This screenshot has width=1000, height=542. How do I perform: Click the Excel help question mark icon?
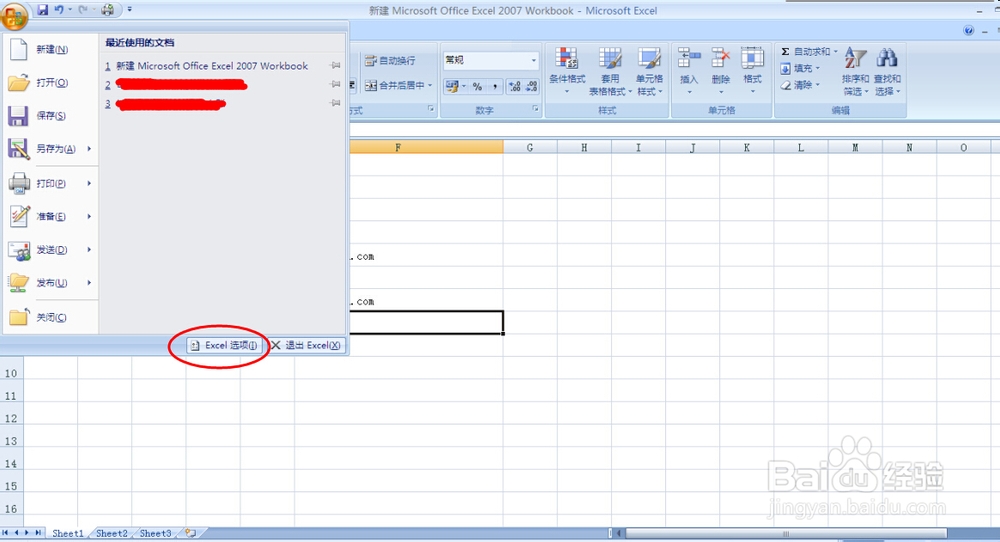coord(969,30)
